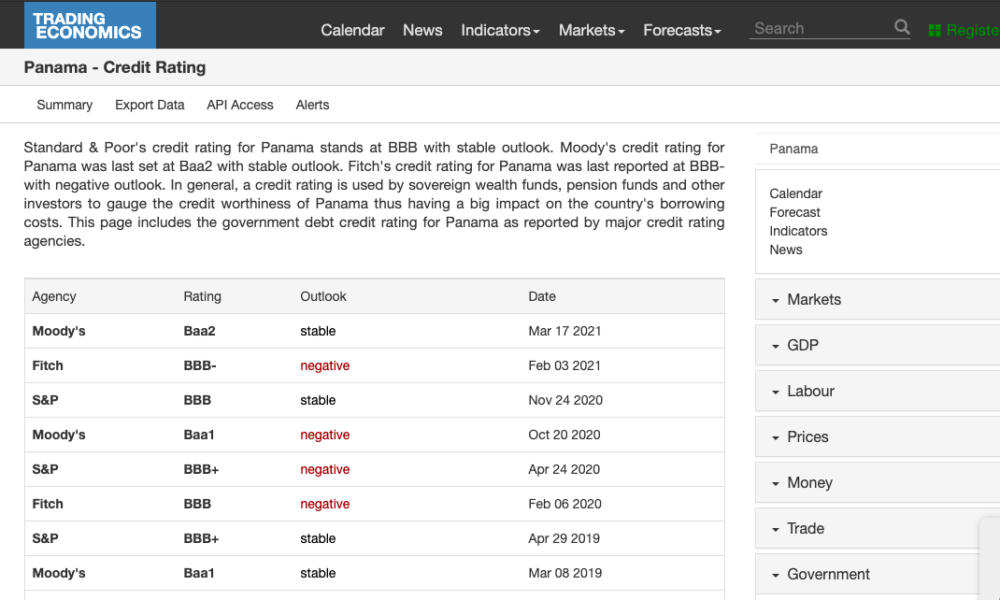Image resolution: width=1000 pixels, height=600 pixels.
Task: Click the Mar 17 2021 date cell
Action: 564,331
